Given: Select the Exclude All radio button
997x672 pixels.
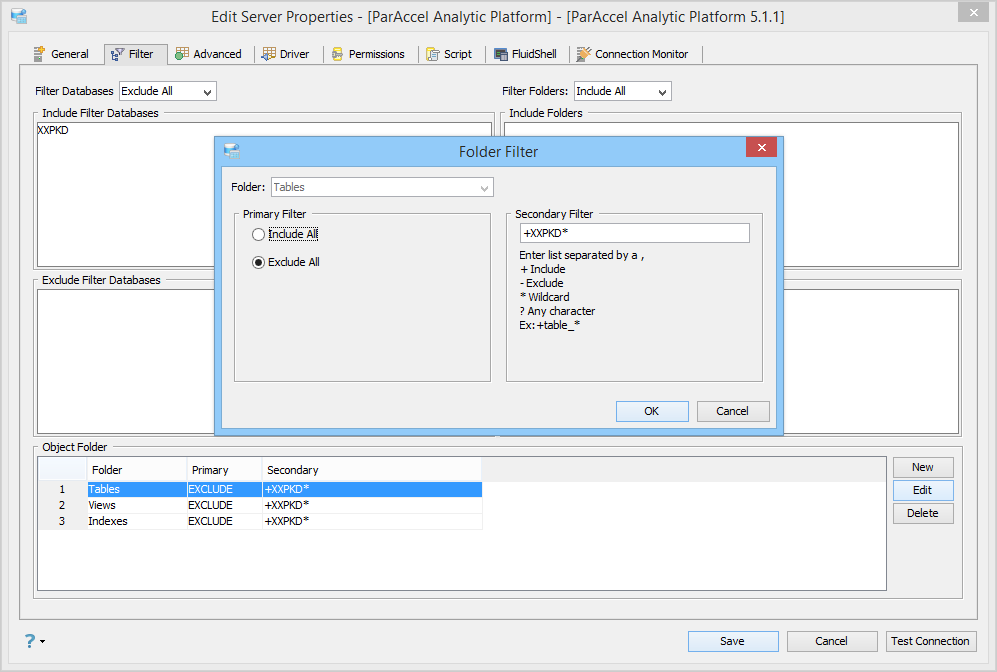Looking at the screenshot, I should coord(258,263).
